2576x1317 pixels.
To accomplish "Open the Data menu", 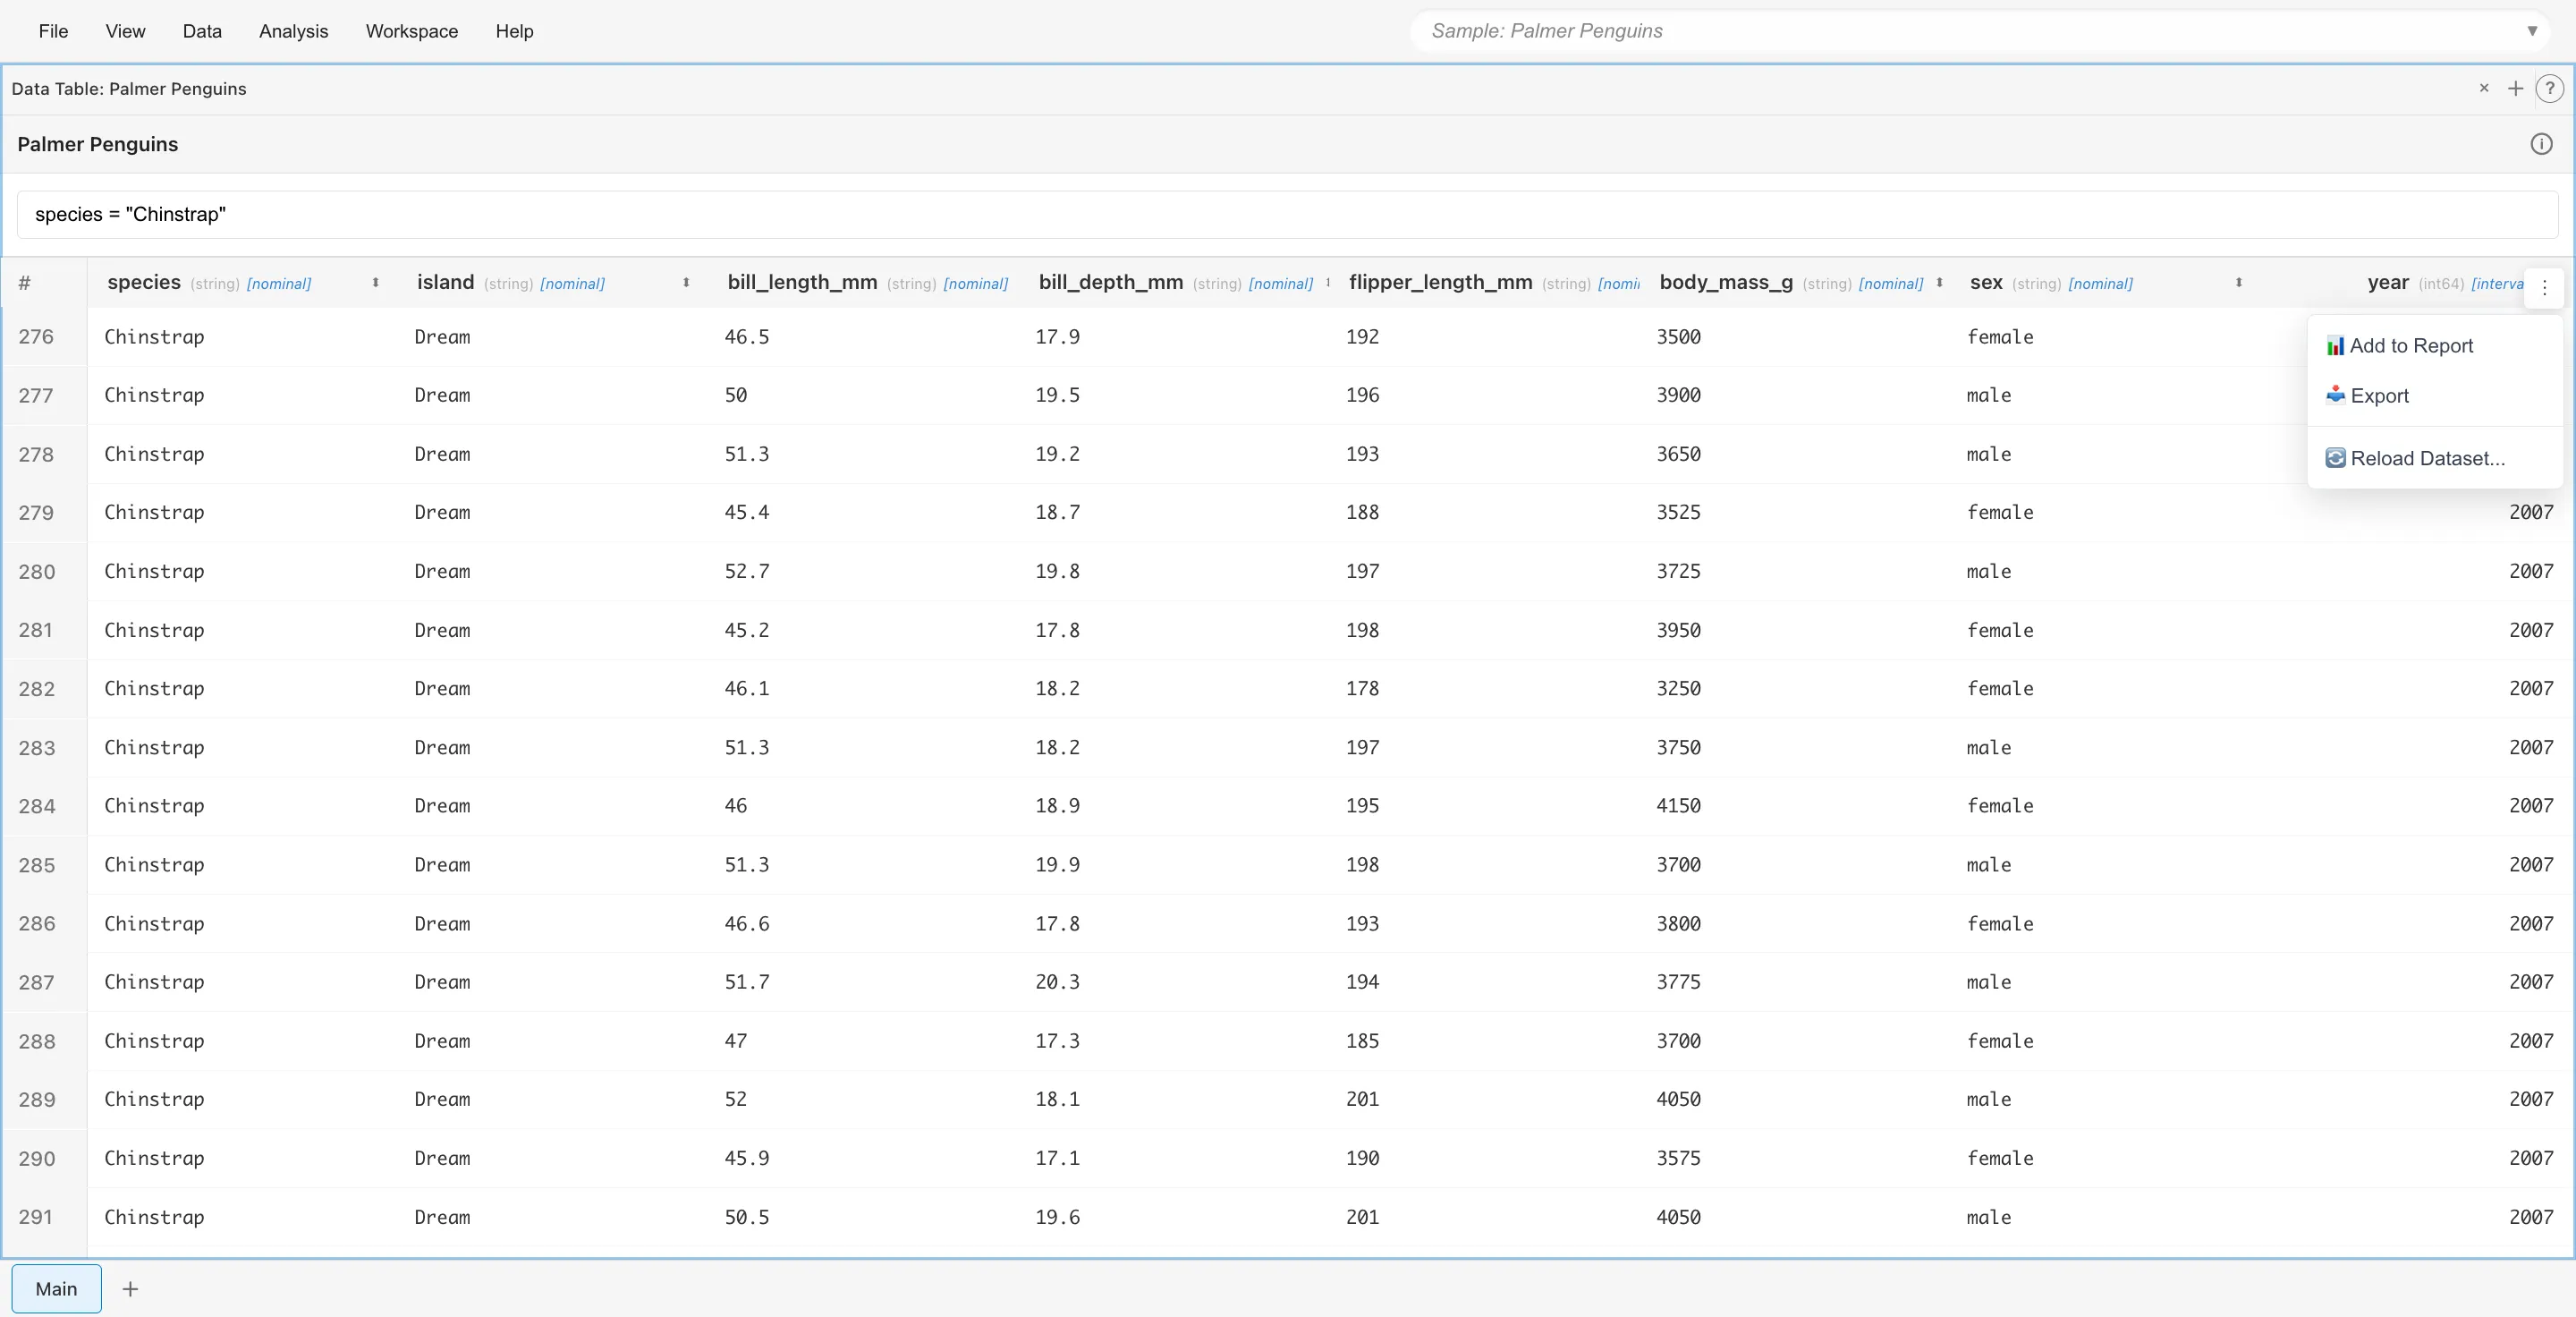I will (202, 31).
